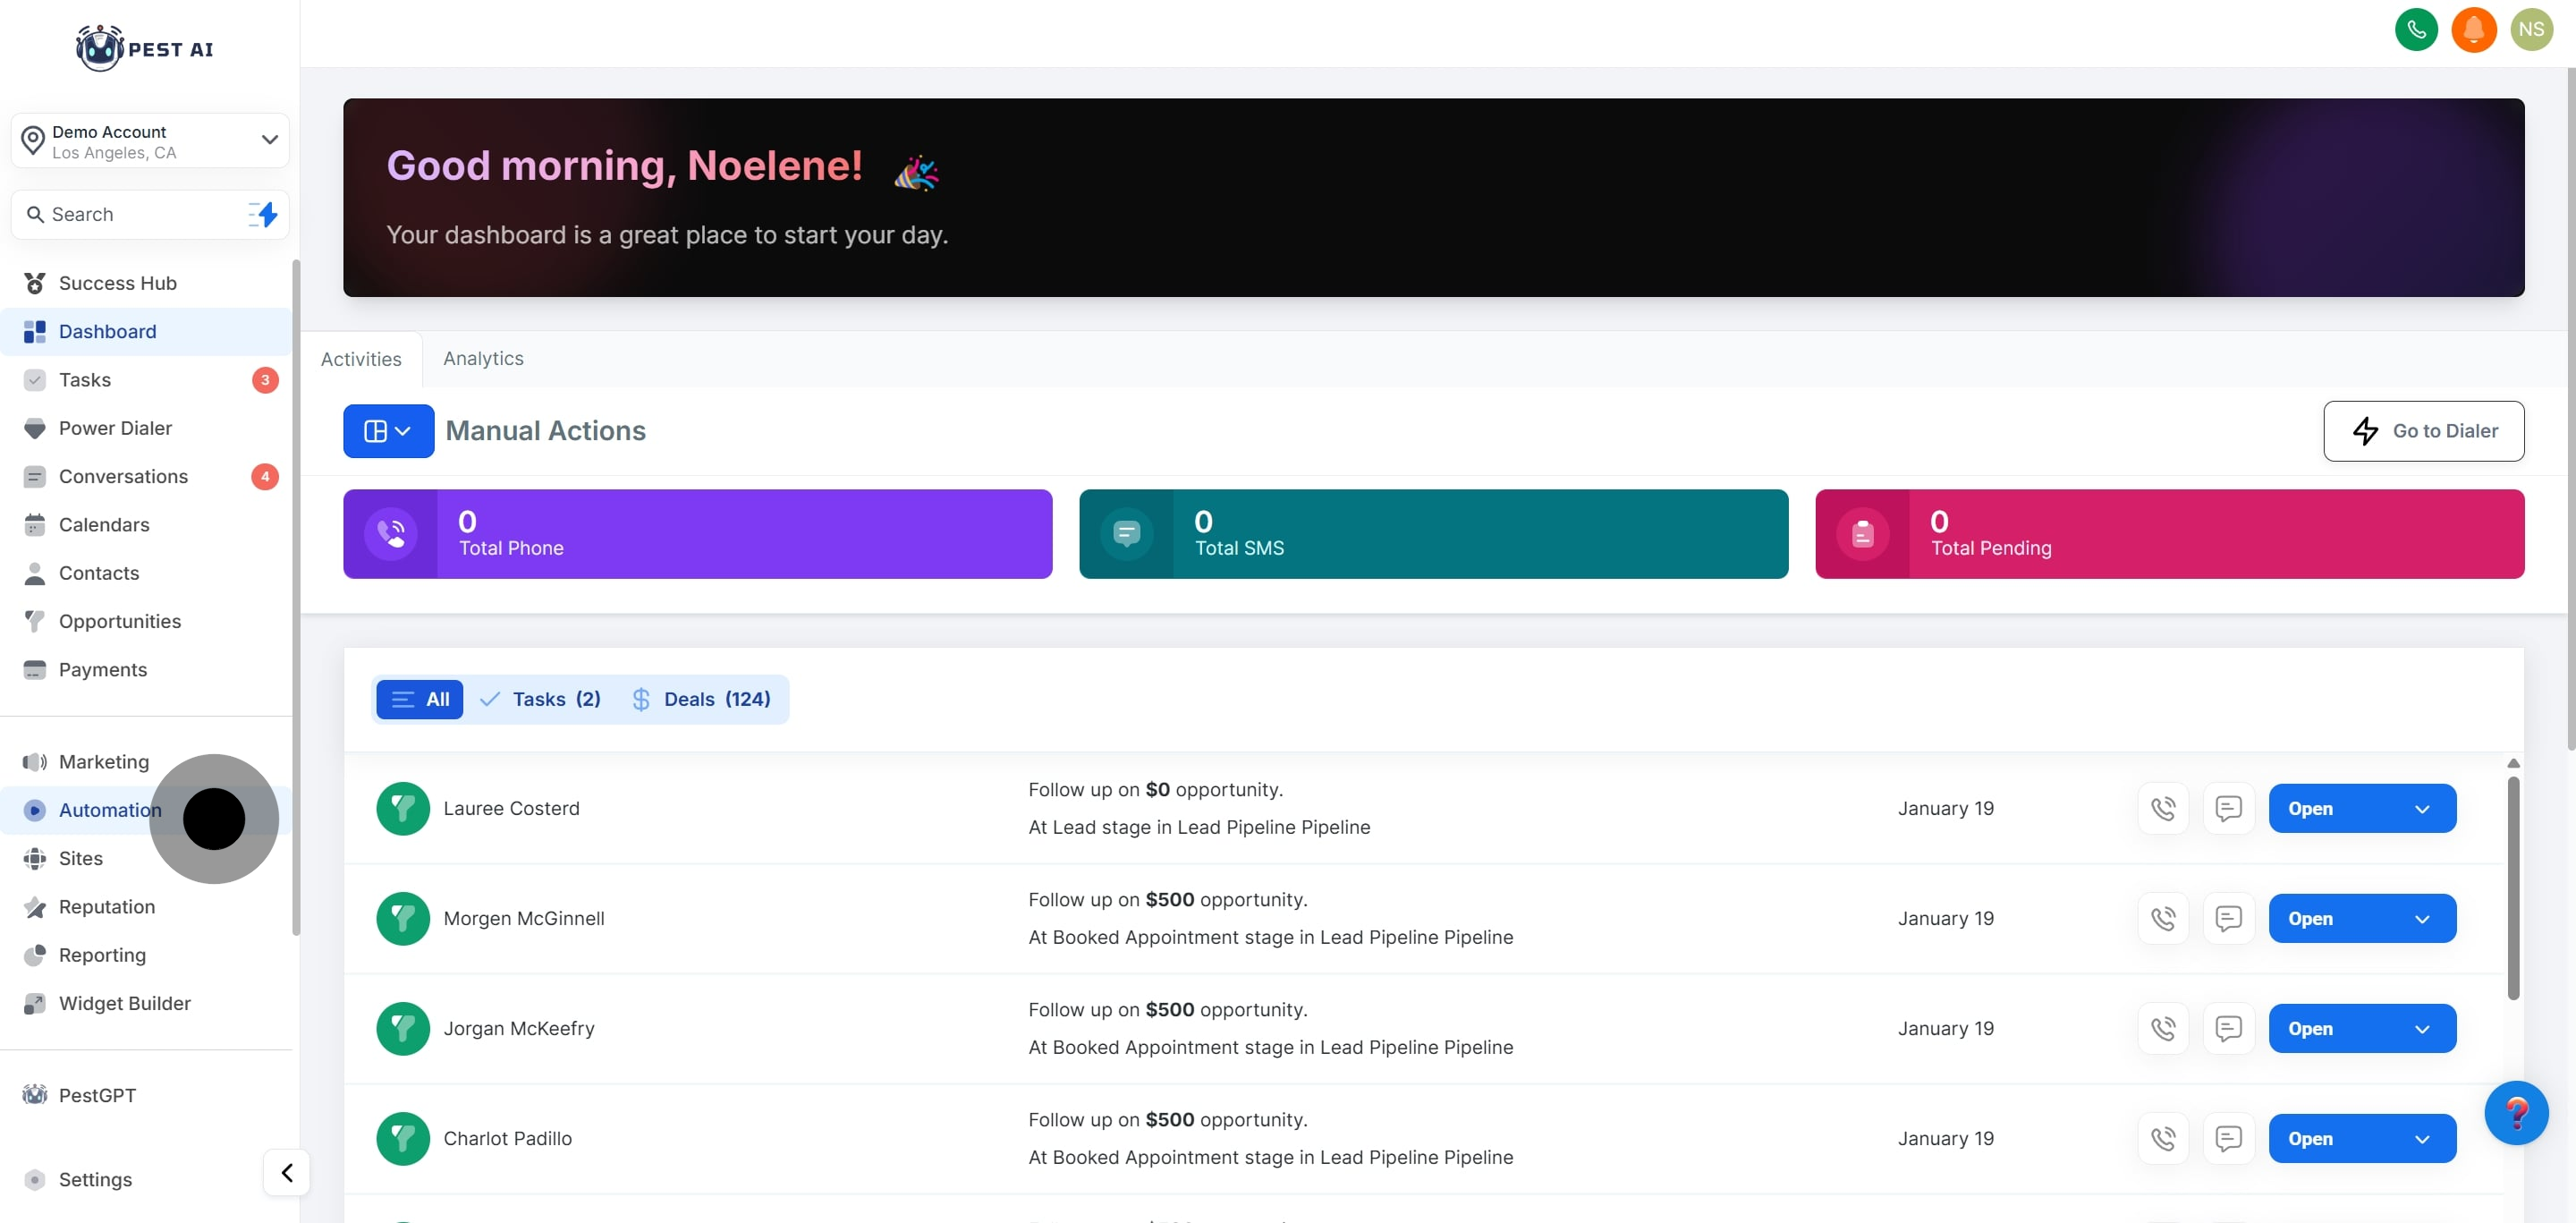Switch to the Analytics tab
Image resolution: width=2576 pixels, height=1223 pixels.
(x=483, y=358)
